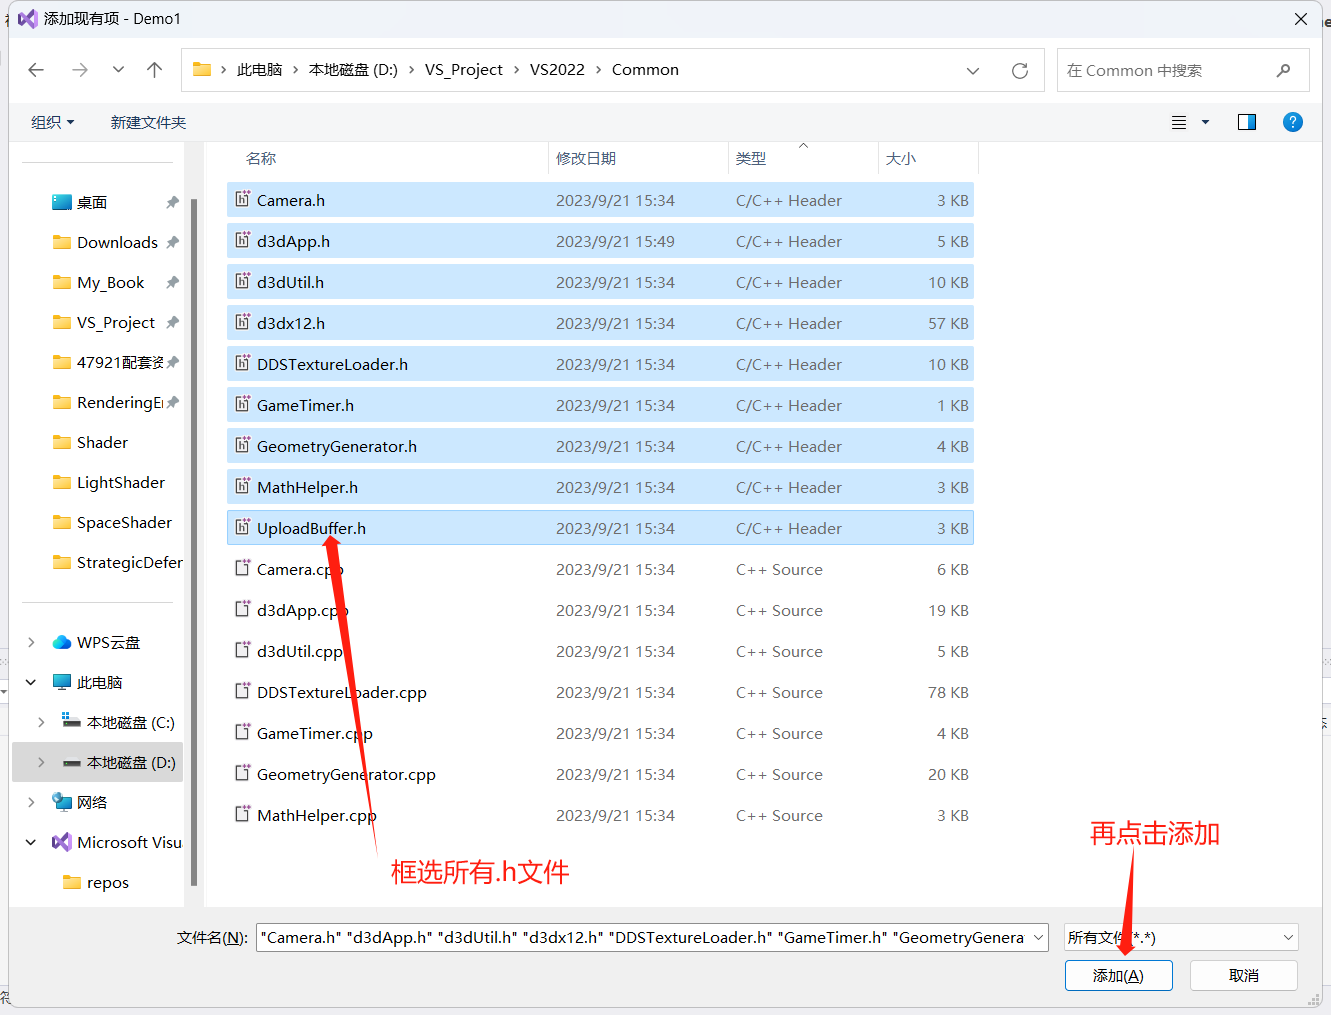Select d3dApp.cpp file name
The image size is (1331, 1015).
[x=302, y=610]
